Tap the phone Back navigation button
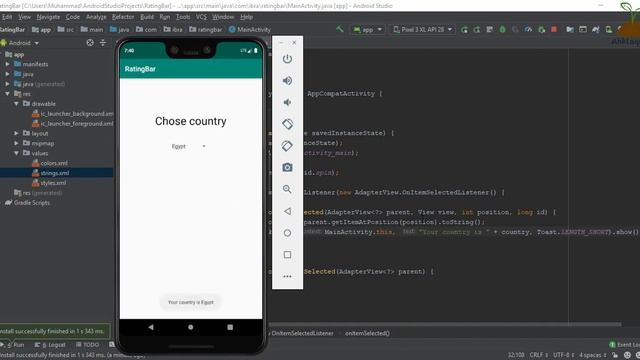Image resolution: width=640 pixels, height=360 pixels. coord(151,327)
